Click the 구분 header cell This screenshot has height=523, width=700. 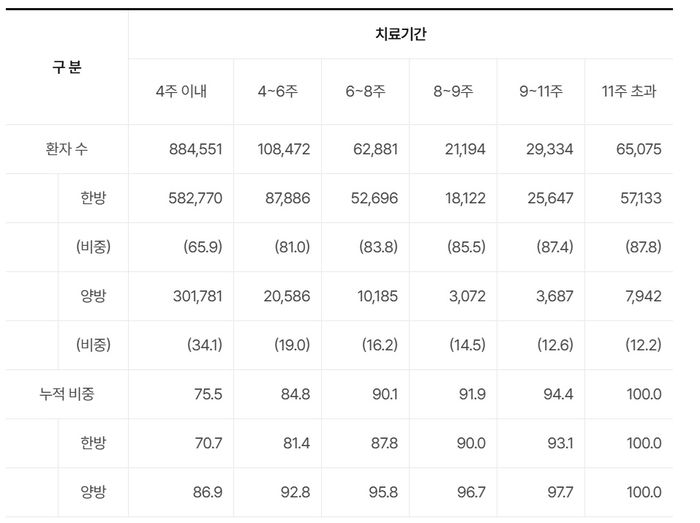pyautogui.click(x=67, y=67)
